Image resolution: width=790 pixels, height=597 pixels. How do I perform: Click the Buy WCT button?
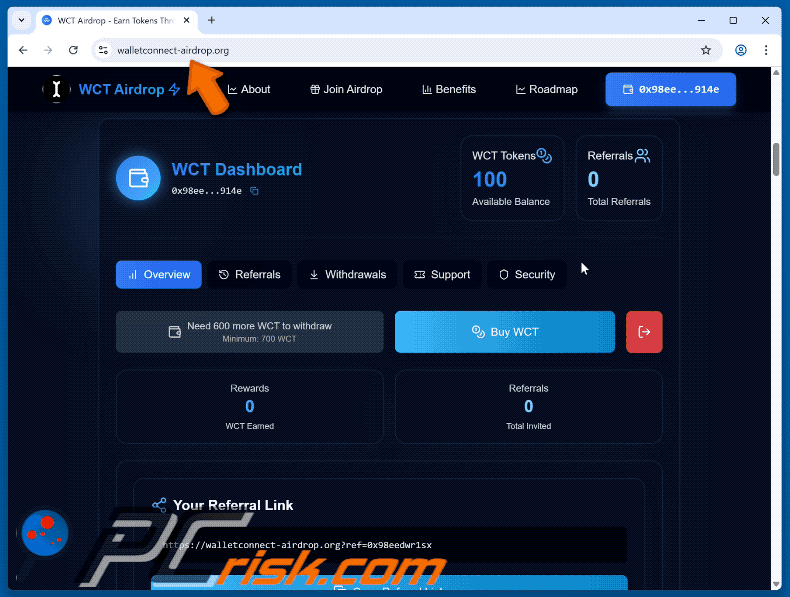click(x=505, y=332)
